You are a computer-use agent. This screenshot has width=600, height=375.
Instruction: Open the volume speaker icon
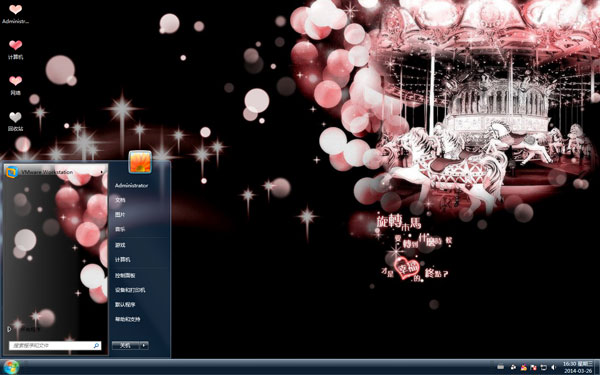(x=553, y=367)
